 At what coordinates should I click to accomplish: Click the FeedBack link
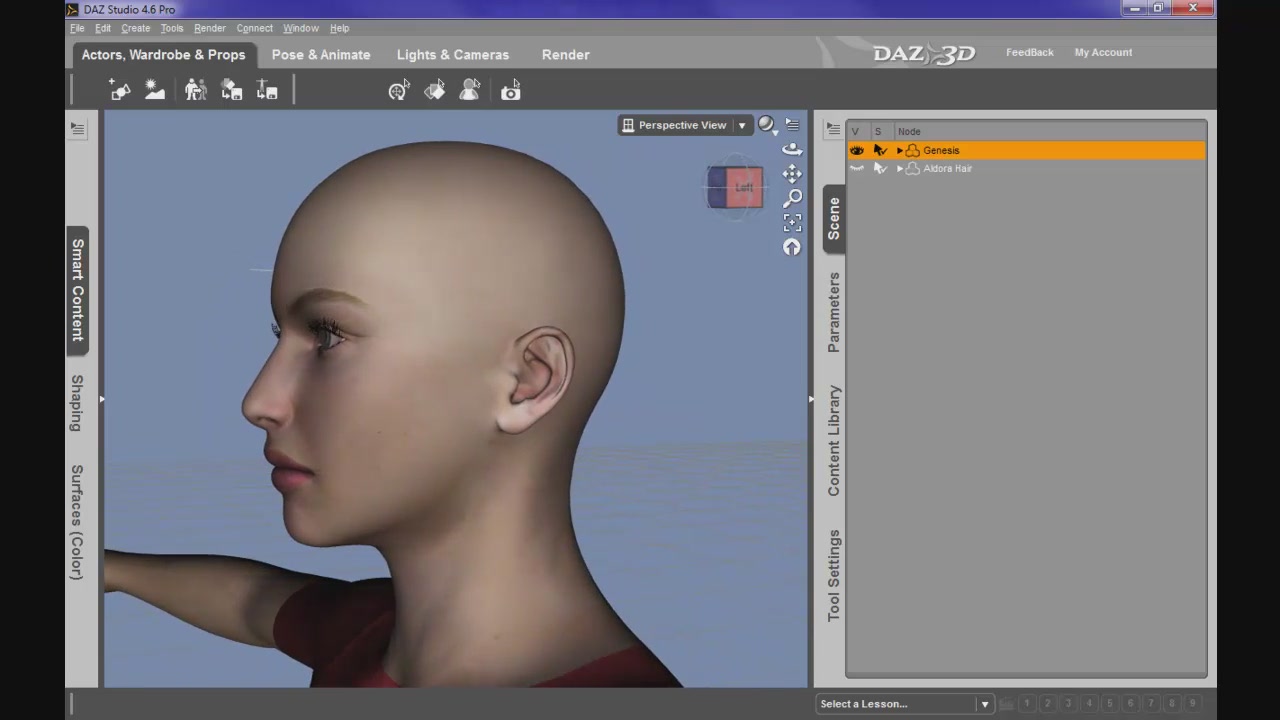1030,52
